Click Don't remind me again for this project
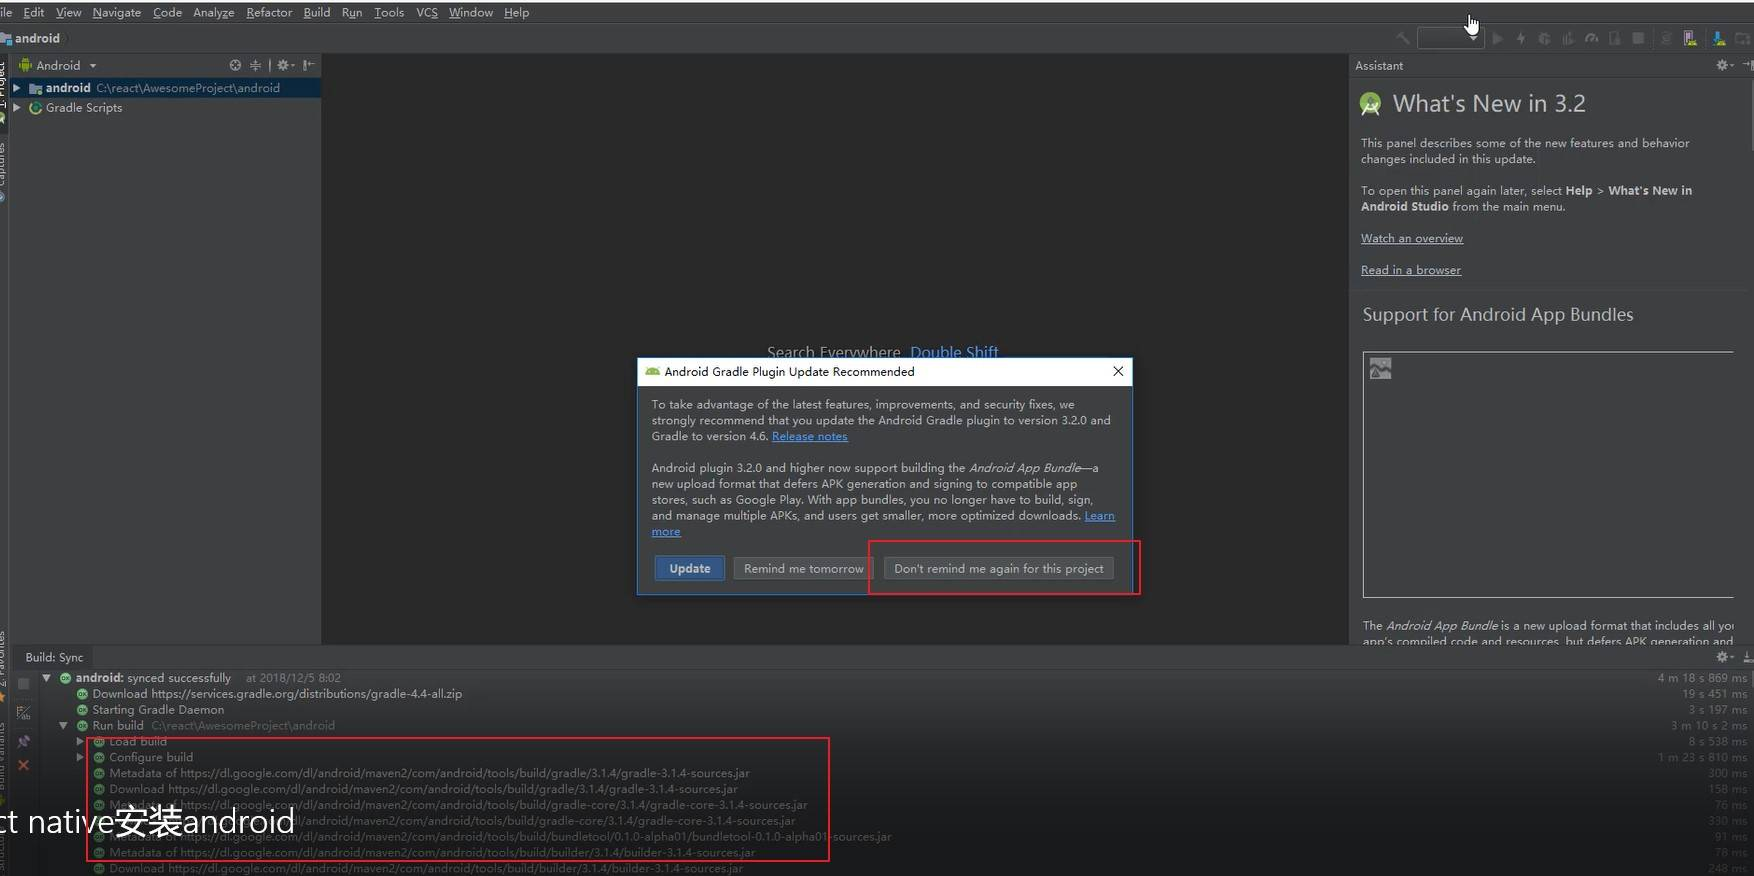1754x876 pixels. click(x=998, y=568)
